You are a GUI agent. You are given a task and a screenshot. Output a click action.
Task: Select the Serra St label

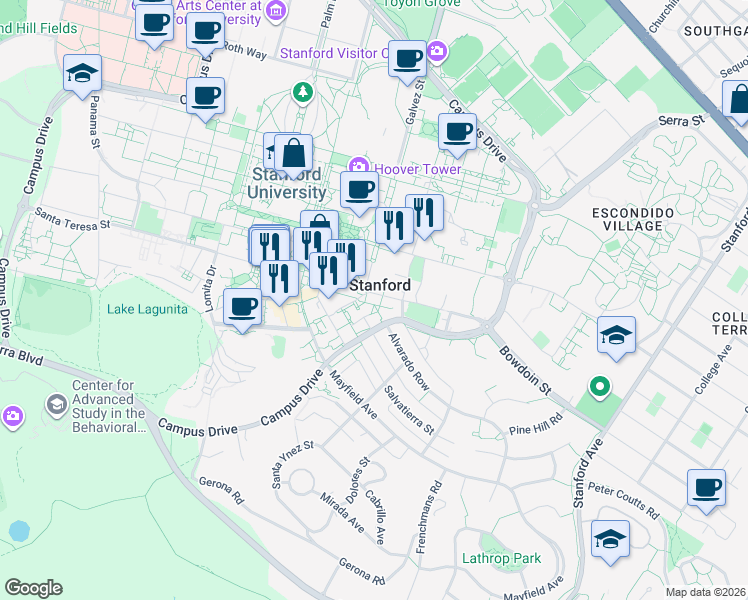click(681, 120)
